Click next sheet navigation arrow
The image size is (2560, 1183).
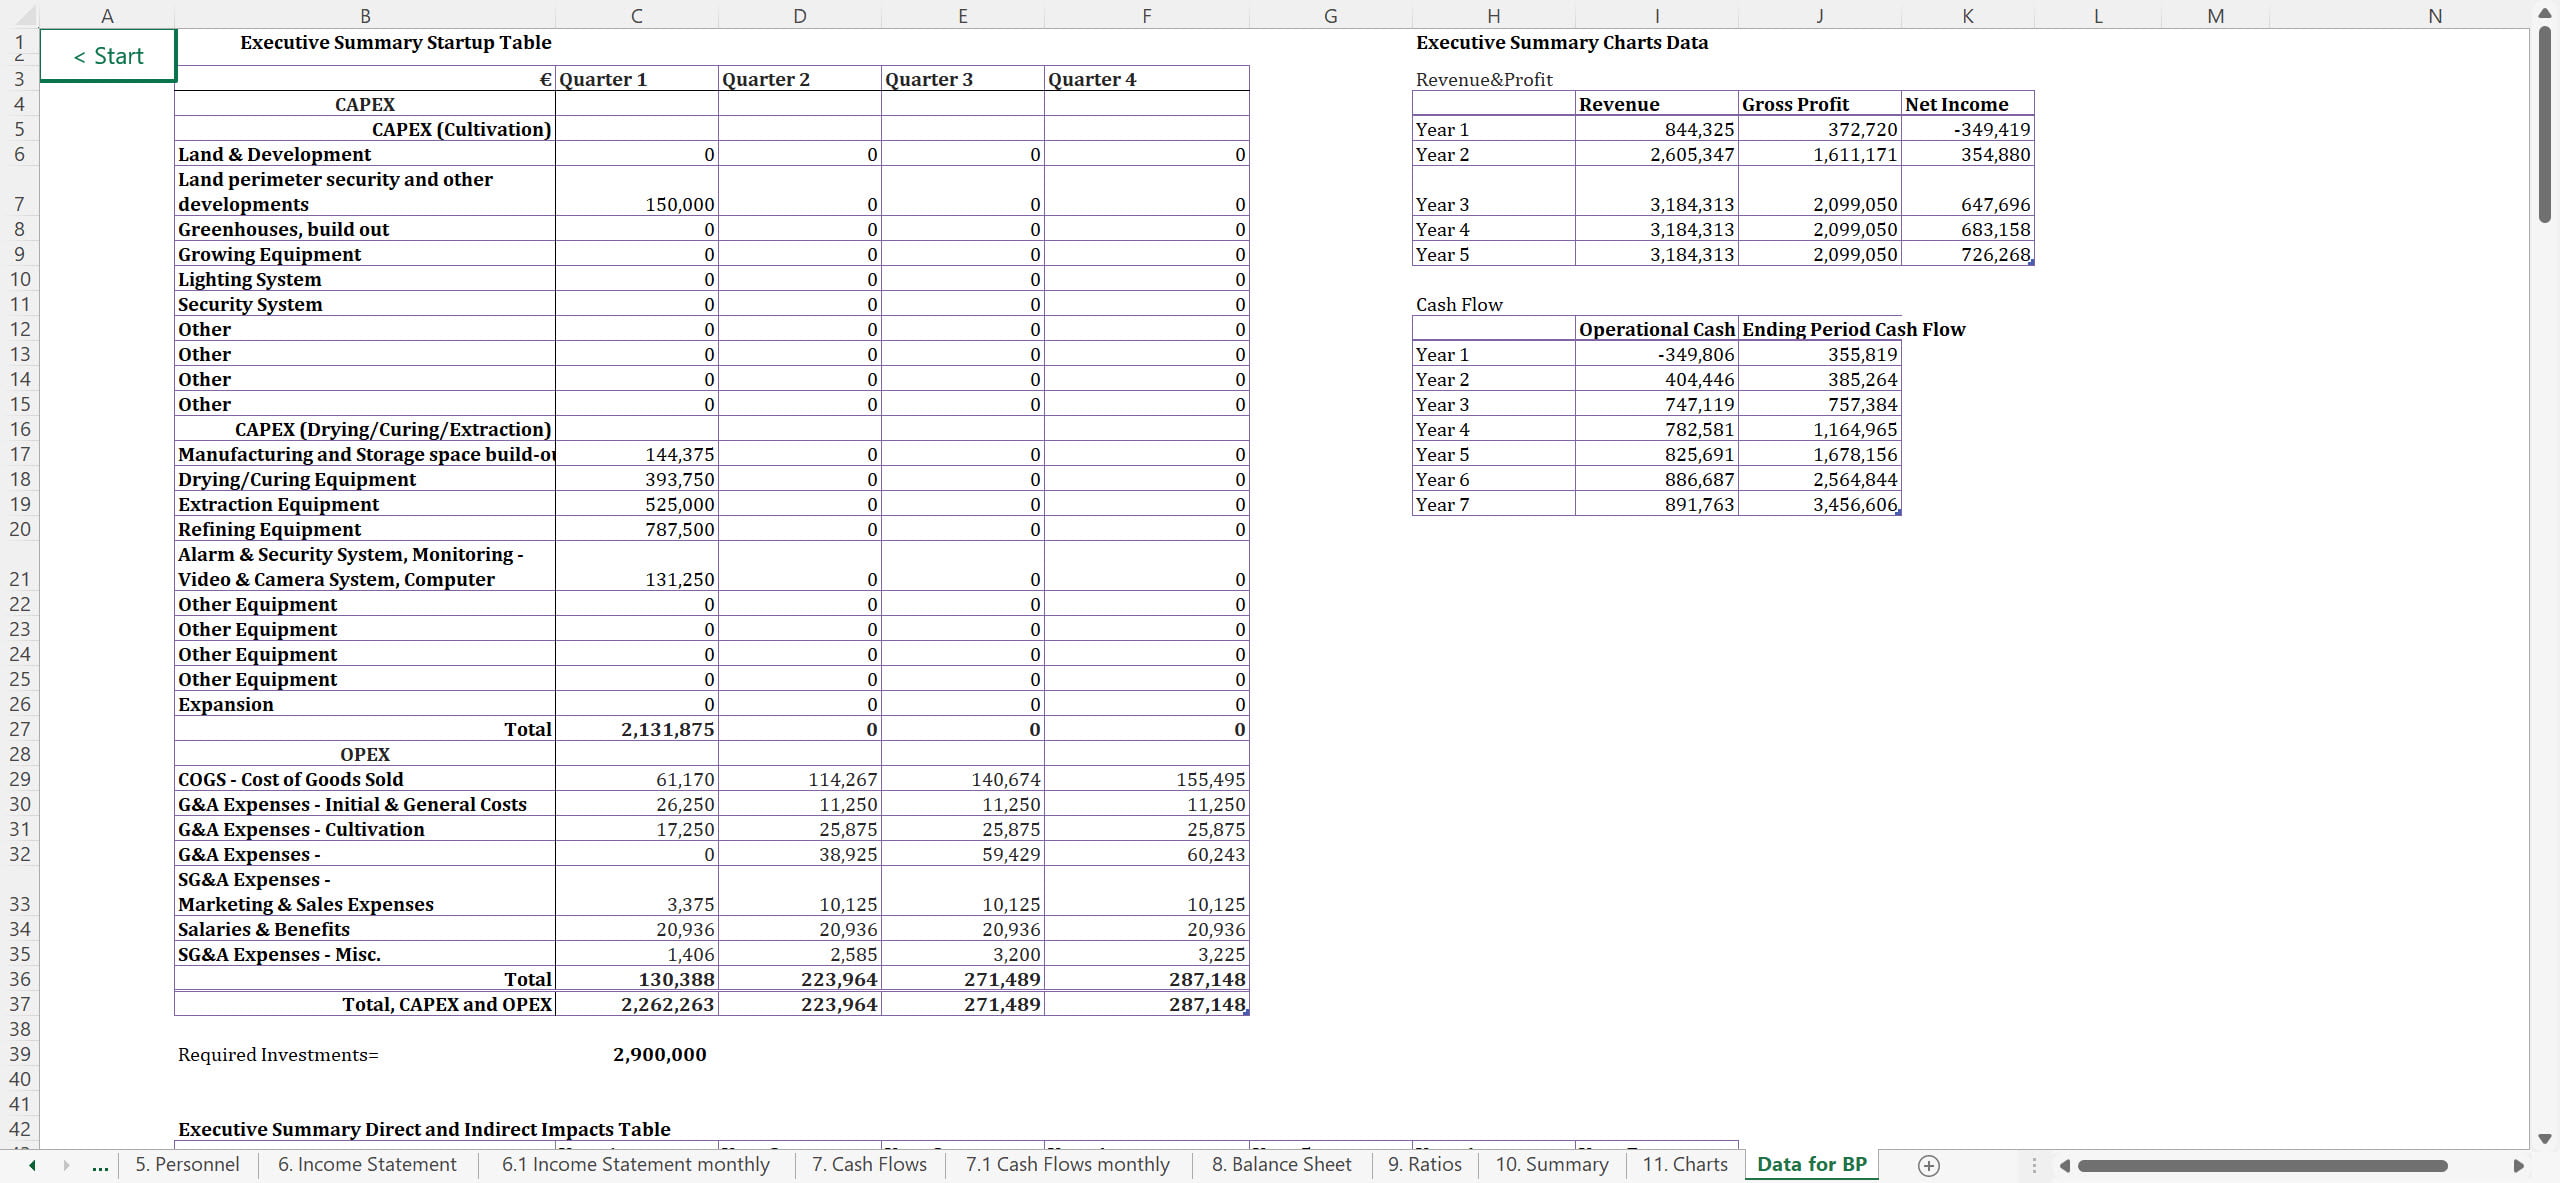[x=66, y=1165]
